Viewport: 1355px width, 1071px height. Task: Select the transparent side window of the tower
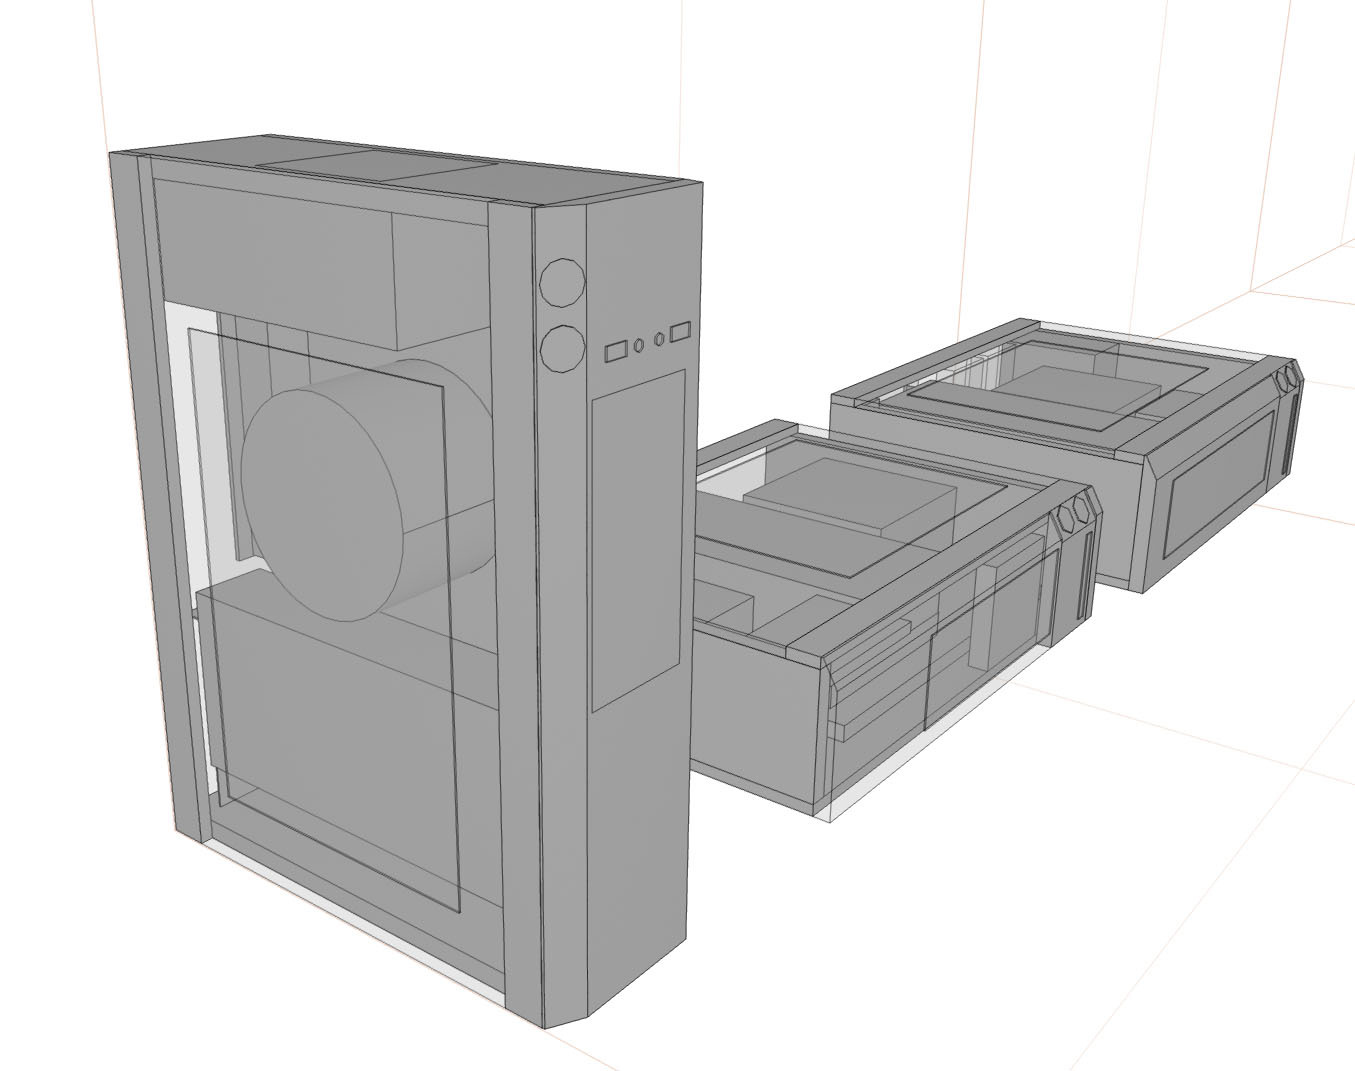click(x=323, y=619)
